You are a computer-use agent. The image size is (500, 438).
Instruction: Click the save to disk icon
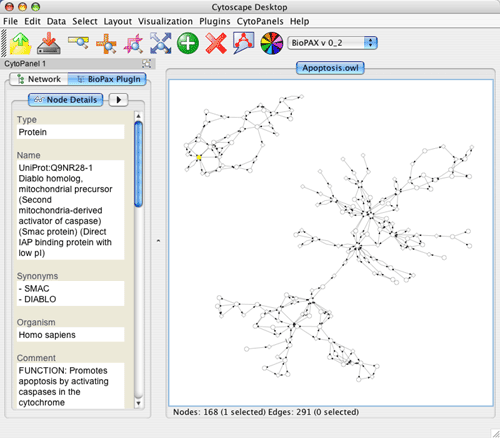click(x=49, y=43)
